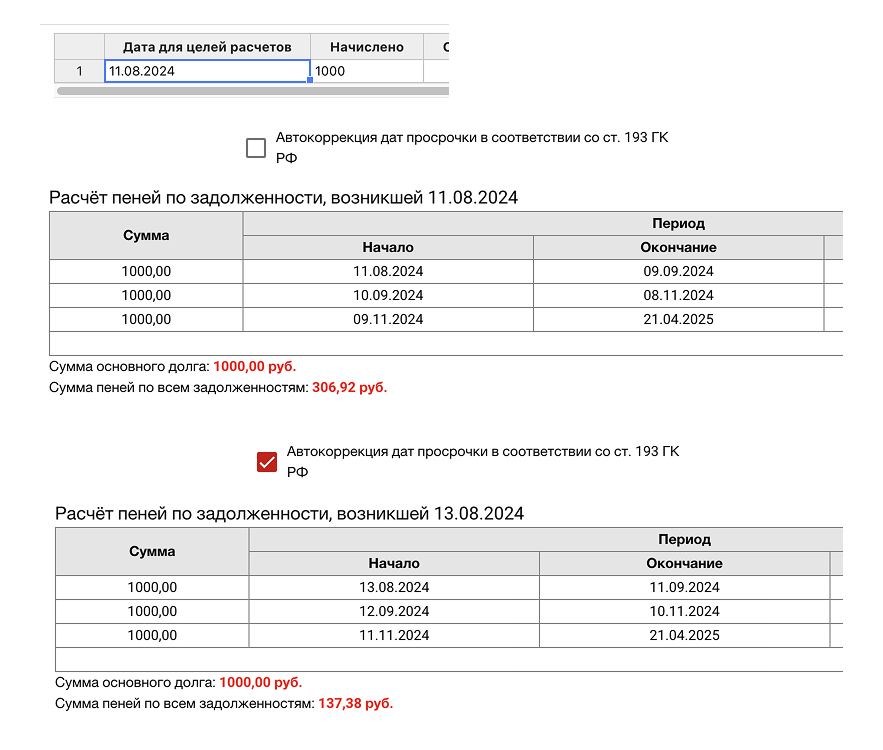Click 21.04.2025 in the 09.11.2024 row
883x750 pixels.
(679, 319)
